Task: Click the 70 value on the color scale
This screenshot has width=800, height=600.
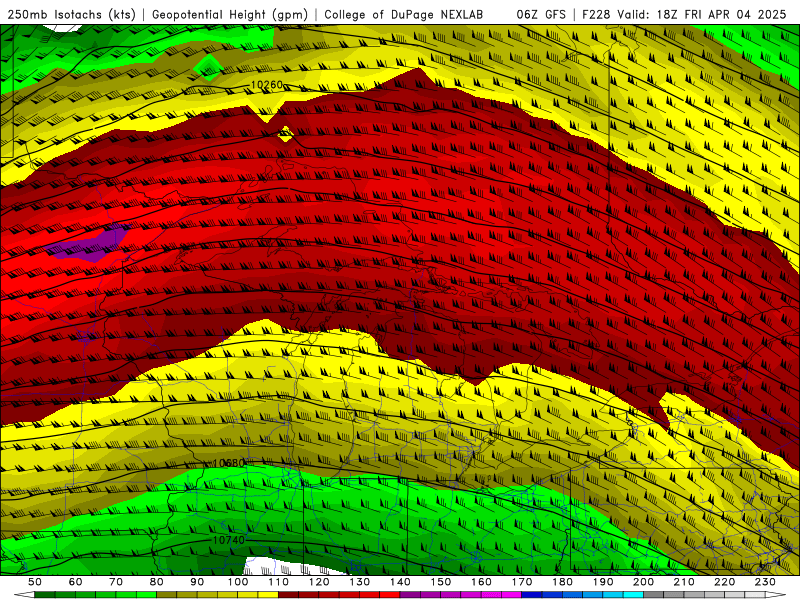Action: (x=116, y=582)
